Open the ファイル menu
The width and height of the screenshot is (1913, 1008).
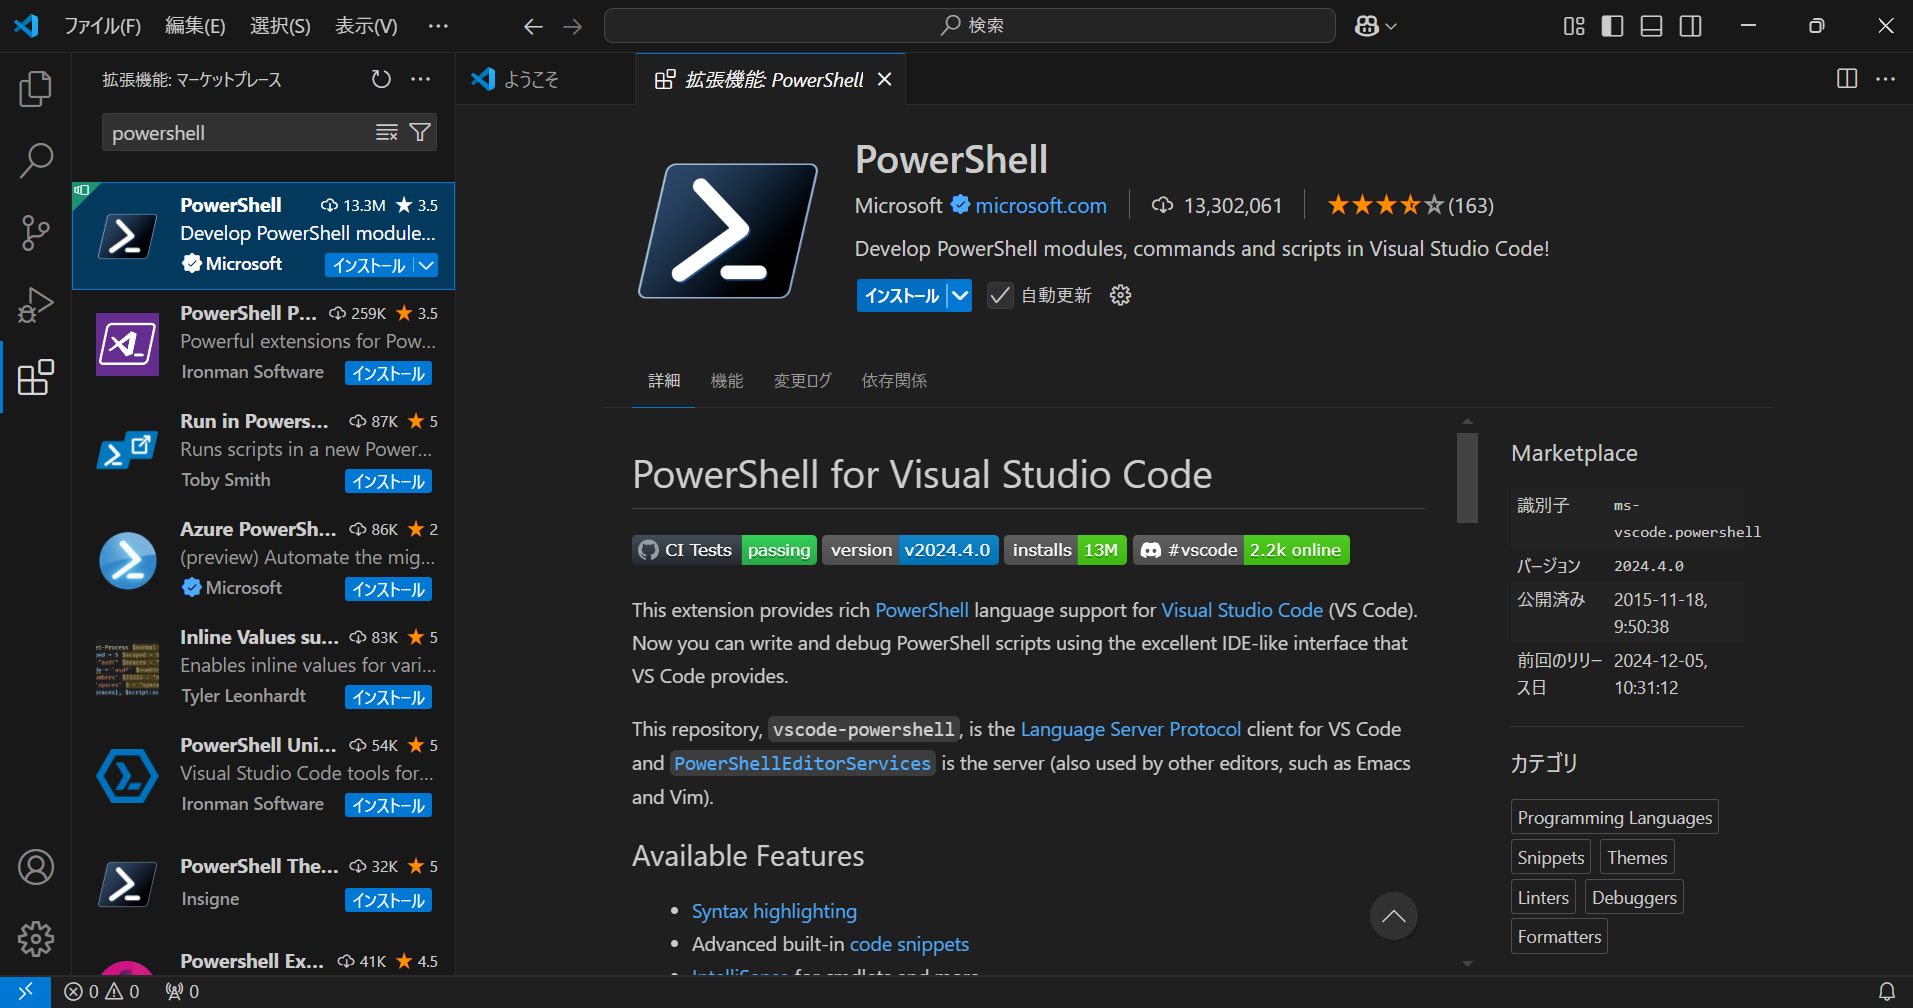coord(103,25)
